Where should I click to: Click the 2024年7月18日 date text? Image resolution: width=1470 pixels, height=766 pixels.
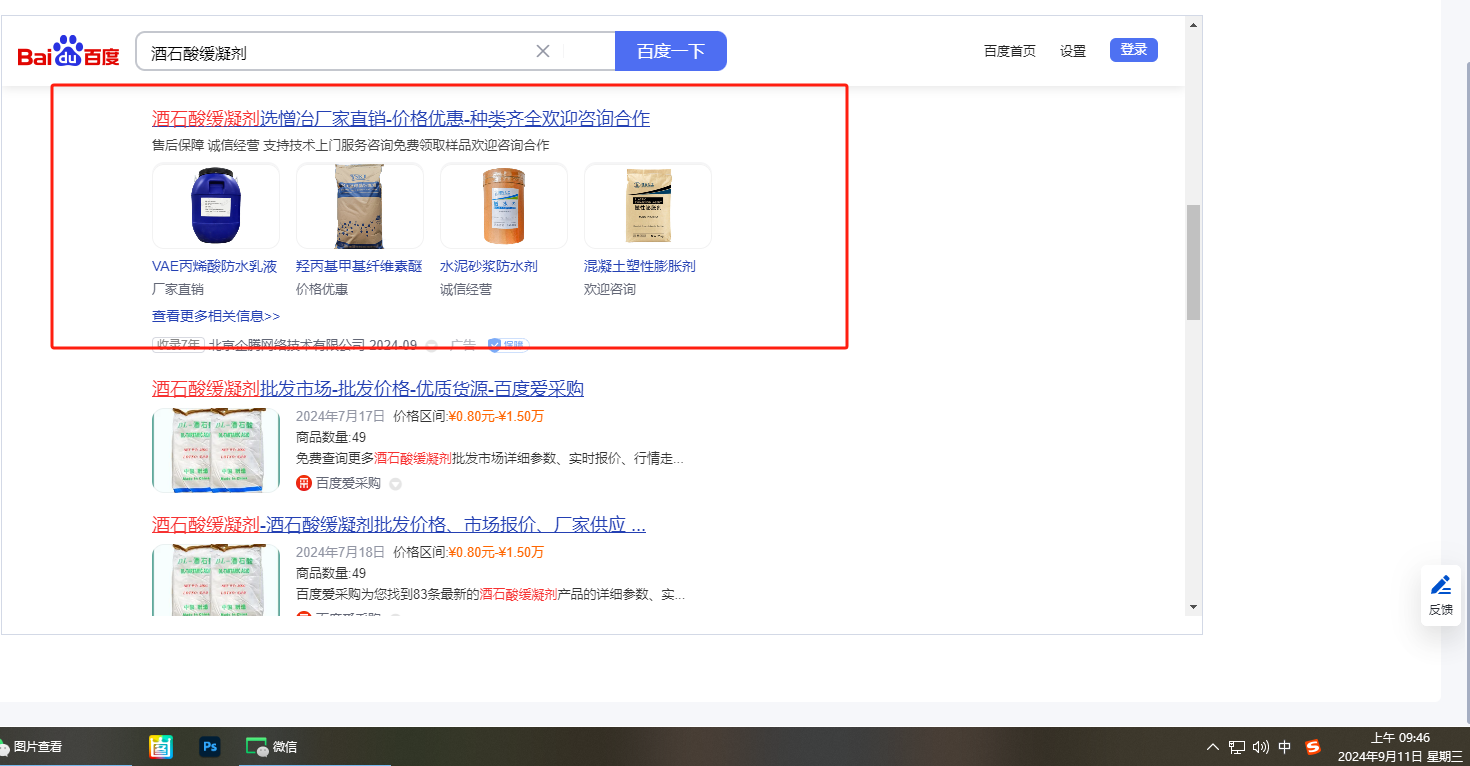coord(340,552)
